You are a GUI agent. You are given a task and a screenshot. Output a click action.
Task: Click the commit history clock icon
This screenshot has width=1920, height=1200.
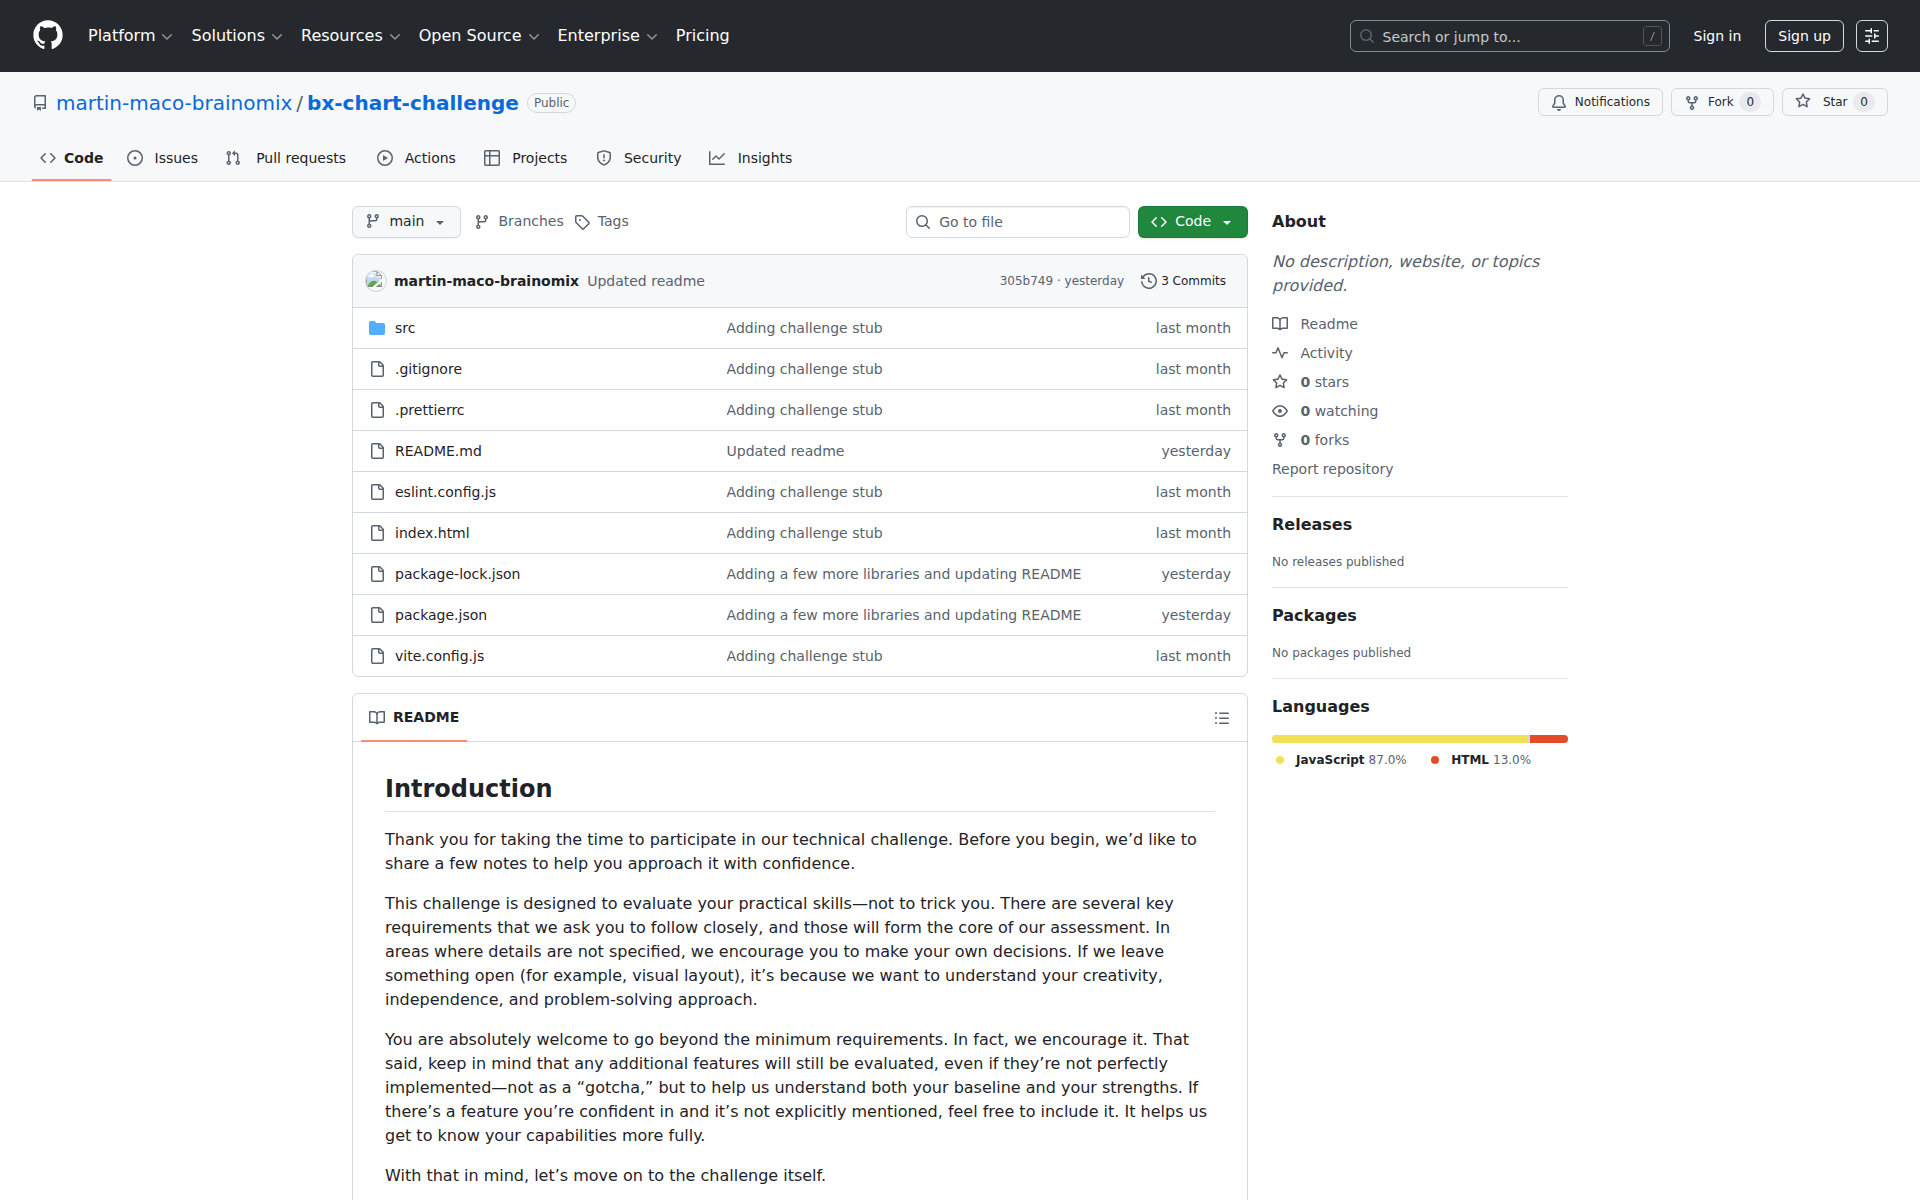pyautogui.click(x=1149, y=281)
